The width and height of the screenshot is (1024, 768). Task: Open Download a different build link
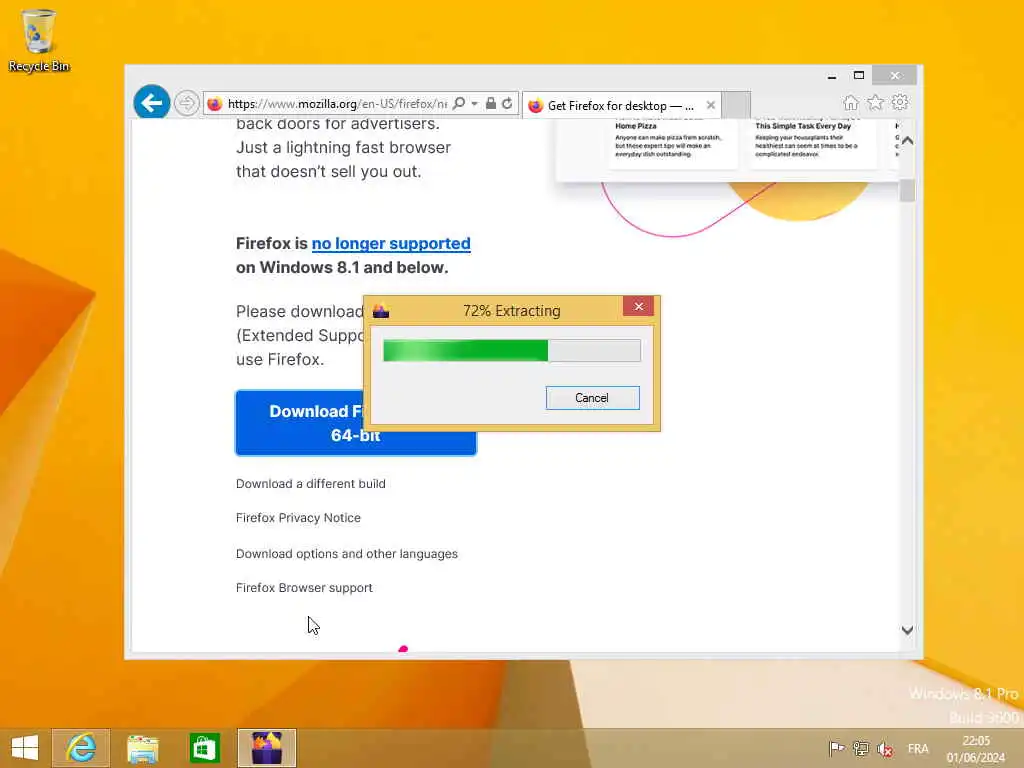tap(310, 484)
